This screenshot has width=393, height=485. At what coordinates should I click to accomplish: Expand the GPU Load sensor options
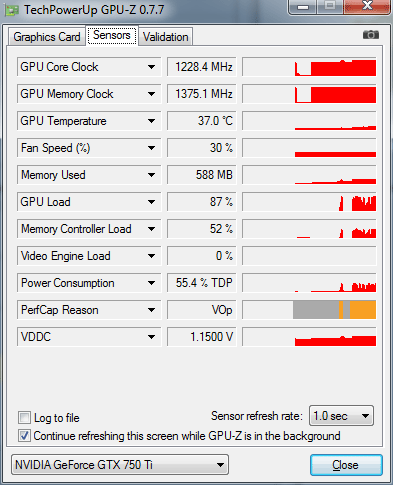[x=151, y=202]
